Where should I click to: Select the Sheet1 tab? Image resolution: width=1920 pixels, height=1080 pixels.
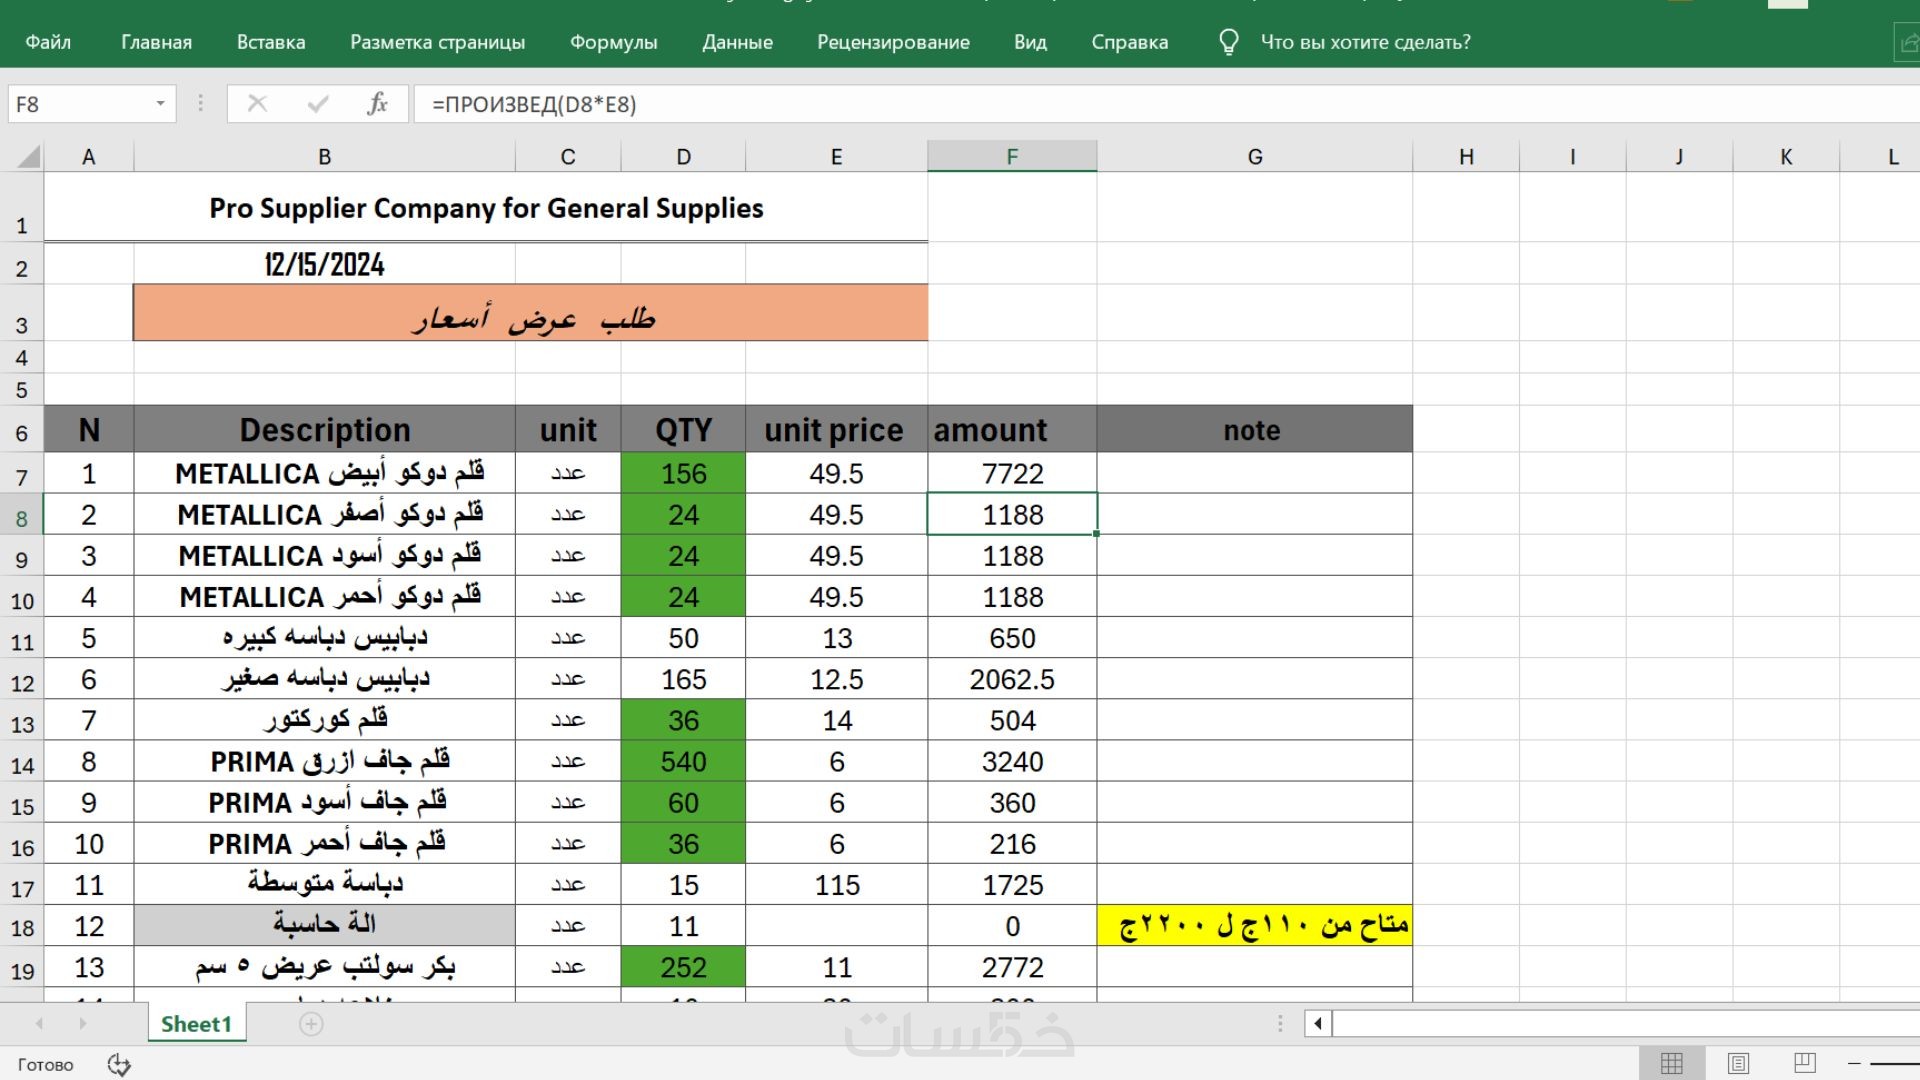coord(196,1024)
